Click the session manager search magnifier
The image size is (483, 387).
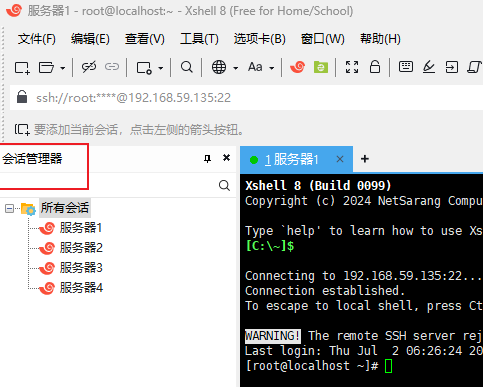pos(224,185)
